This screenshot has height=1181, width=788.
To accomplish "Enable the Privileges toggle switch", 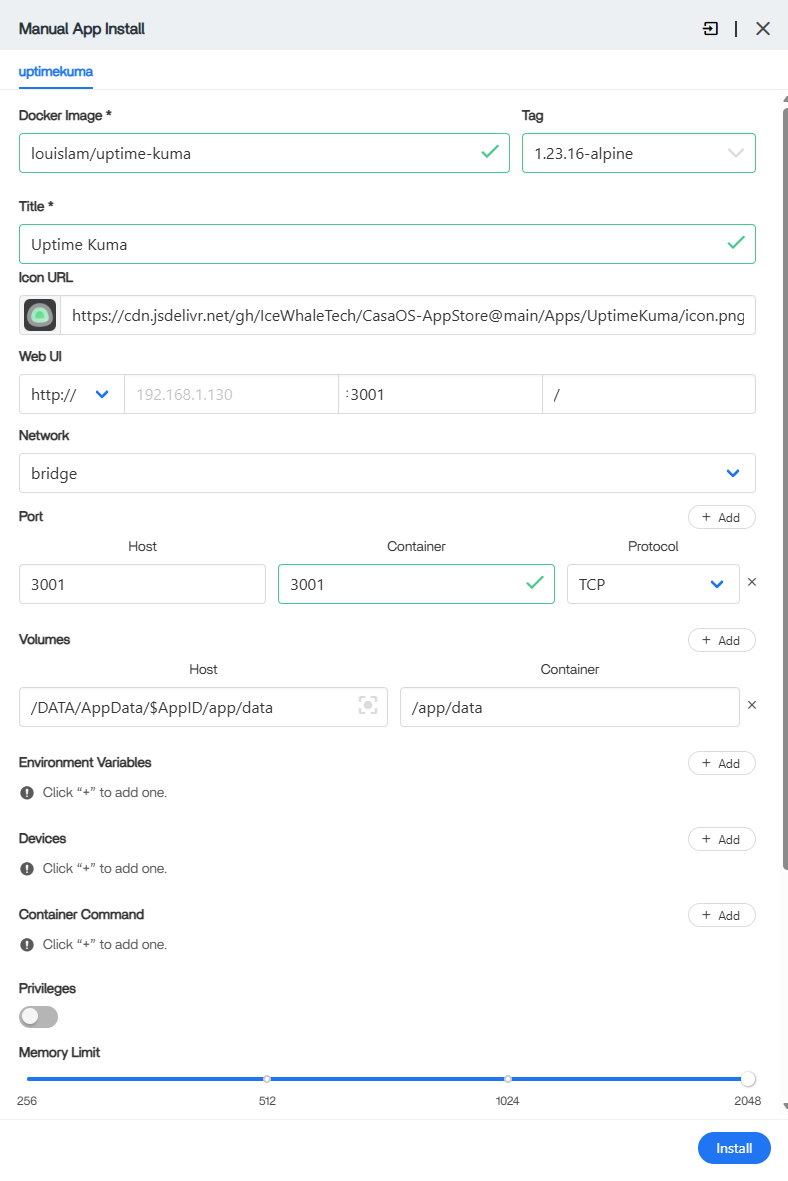I will coord(39,1017).
